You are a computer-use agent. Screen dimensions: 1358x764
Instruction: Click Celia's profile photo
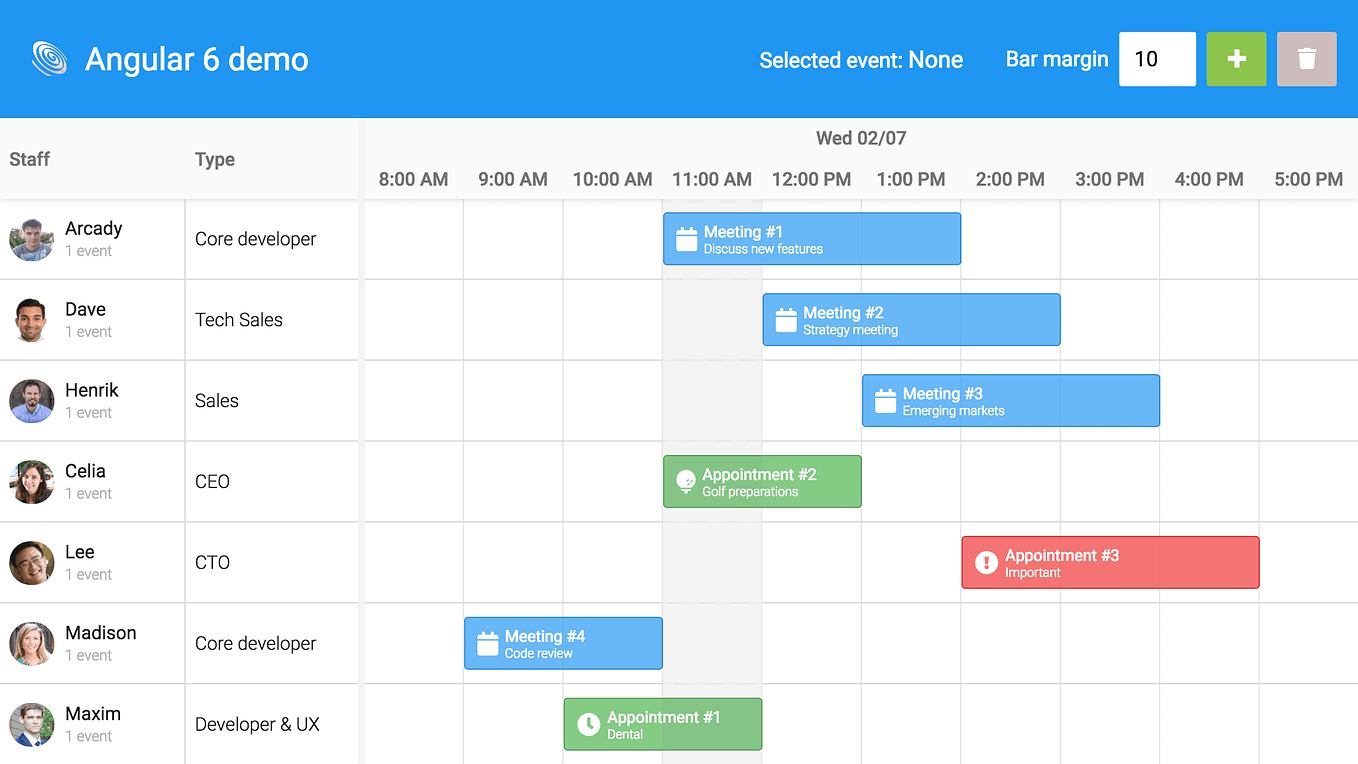(x=31, y=481)
